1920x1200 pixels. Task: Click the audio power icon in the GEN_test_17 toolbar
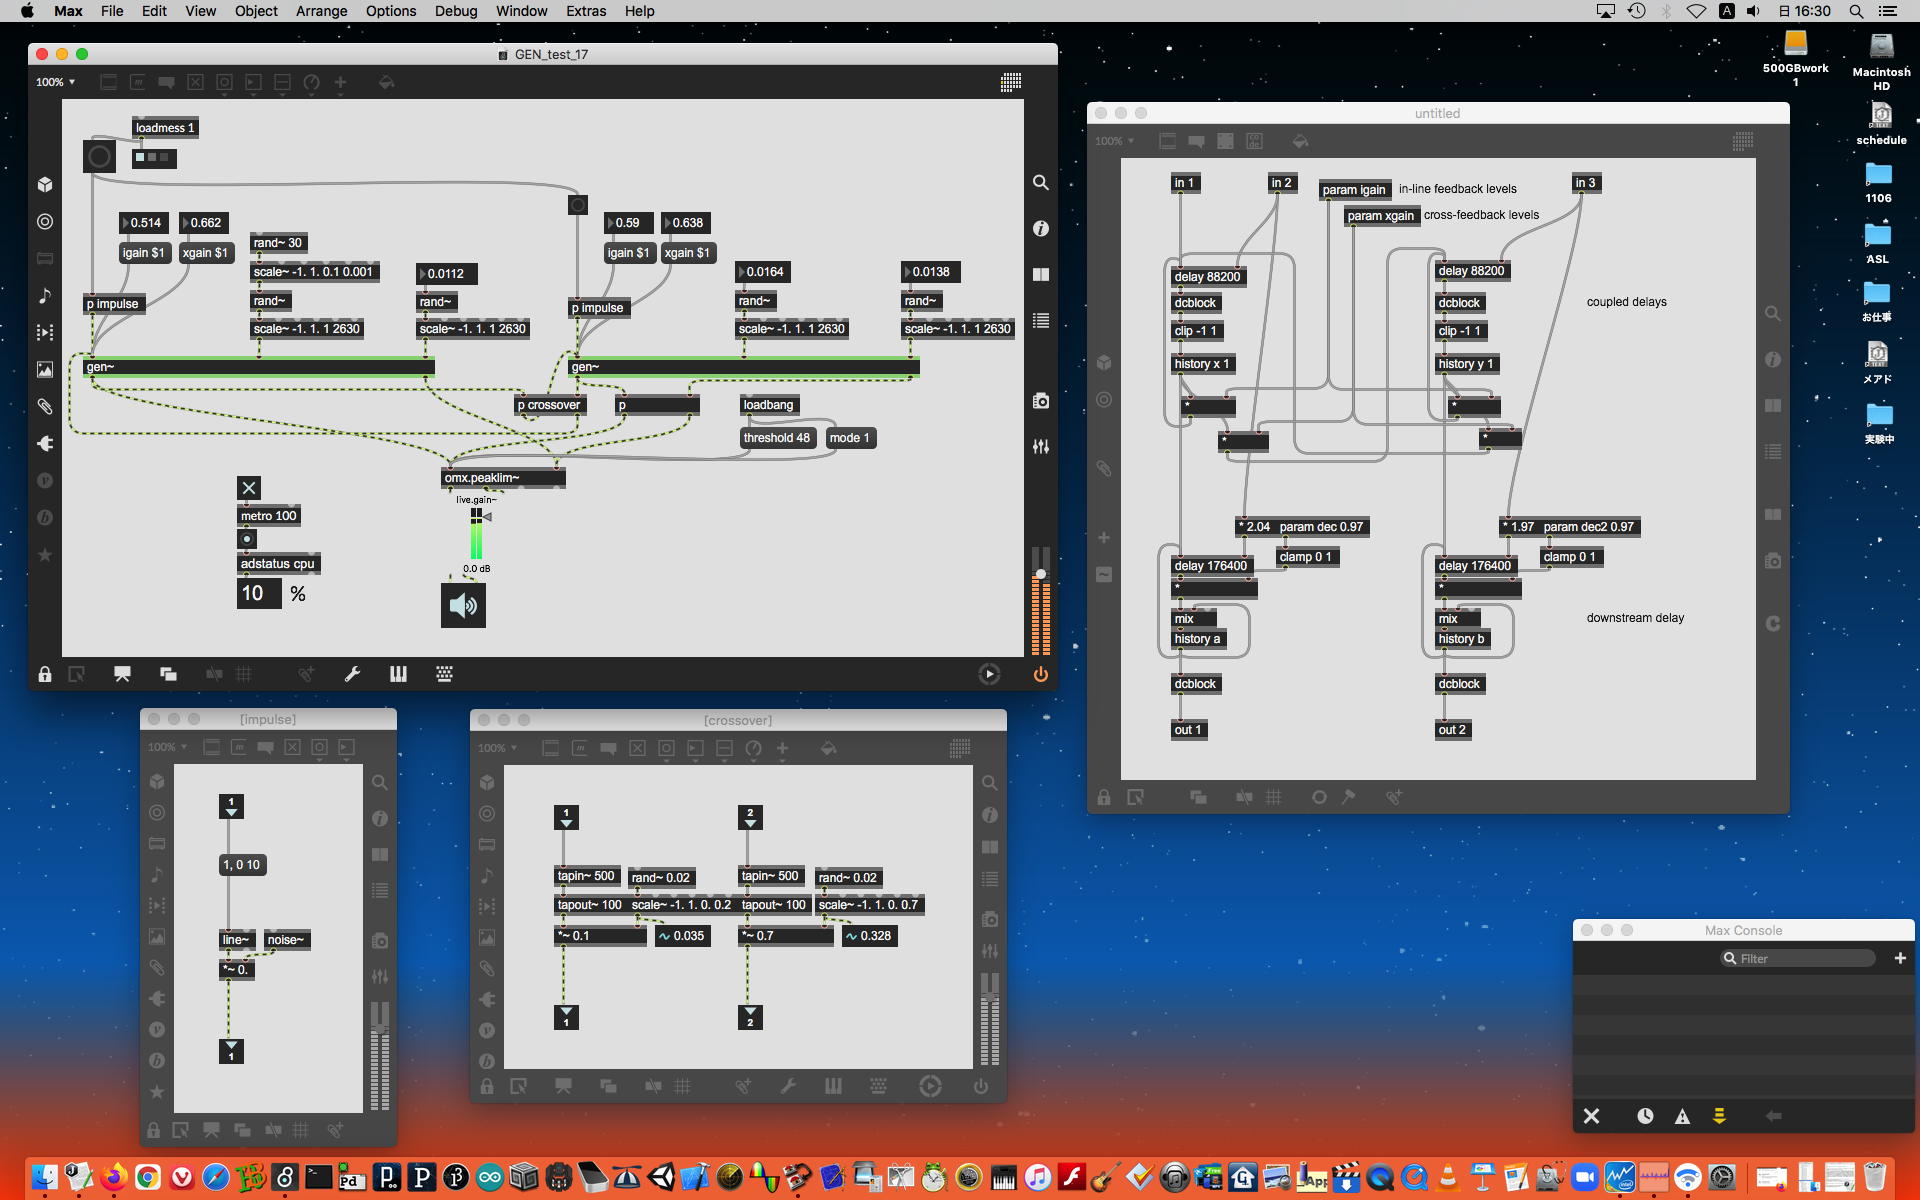[1040, 674]
